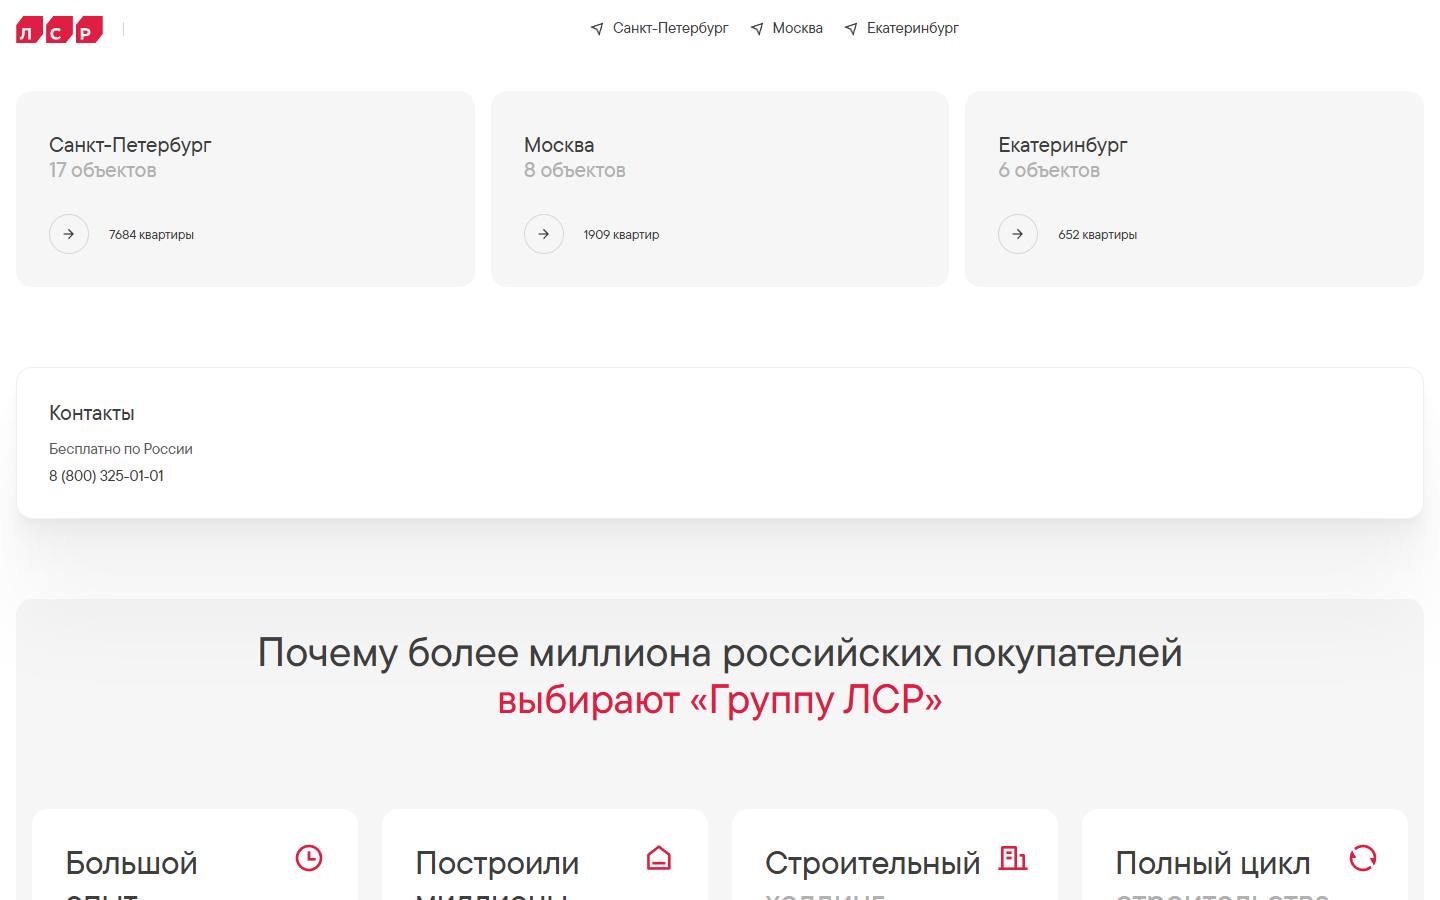Click the ЛСР logo
The height and width of the screenshot is (900, 1440).
pos(59,29)
